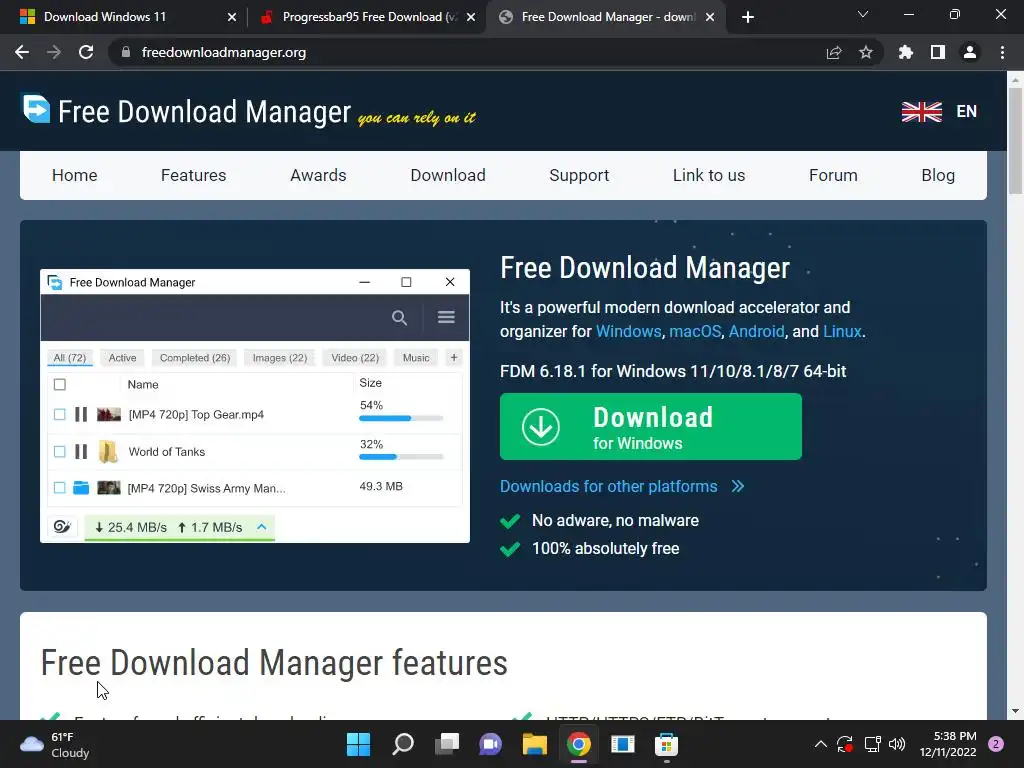Open the Blog page

coord(938,175)
